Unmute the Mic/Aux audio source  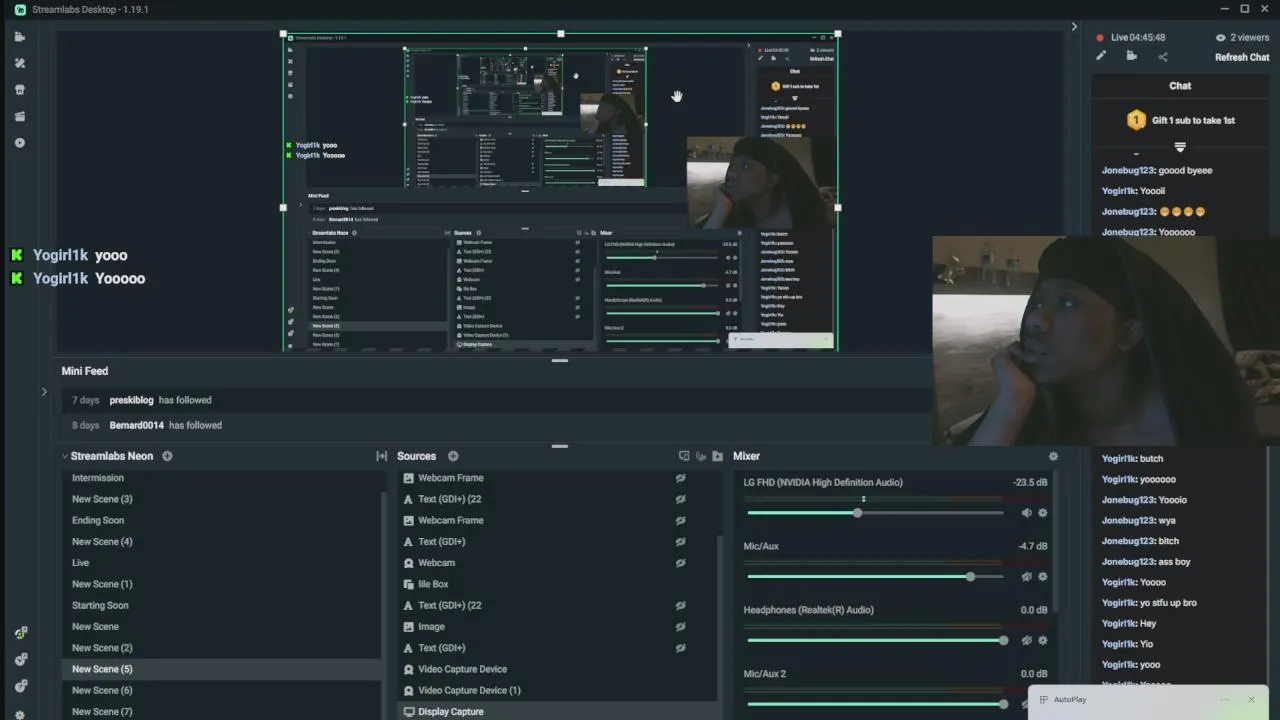(1026, 577)
